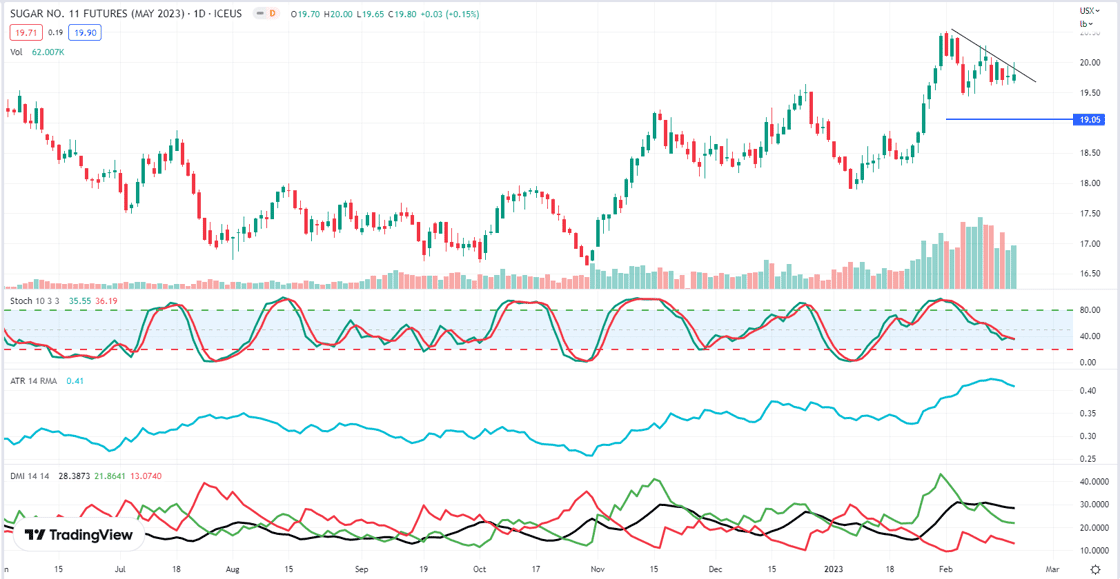Click the ATR value 0.41
1120x579 pixels.
pos(74,381)
